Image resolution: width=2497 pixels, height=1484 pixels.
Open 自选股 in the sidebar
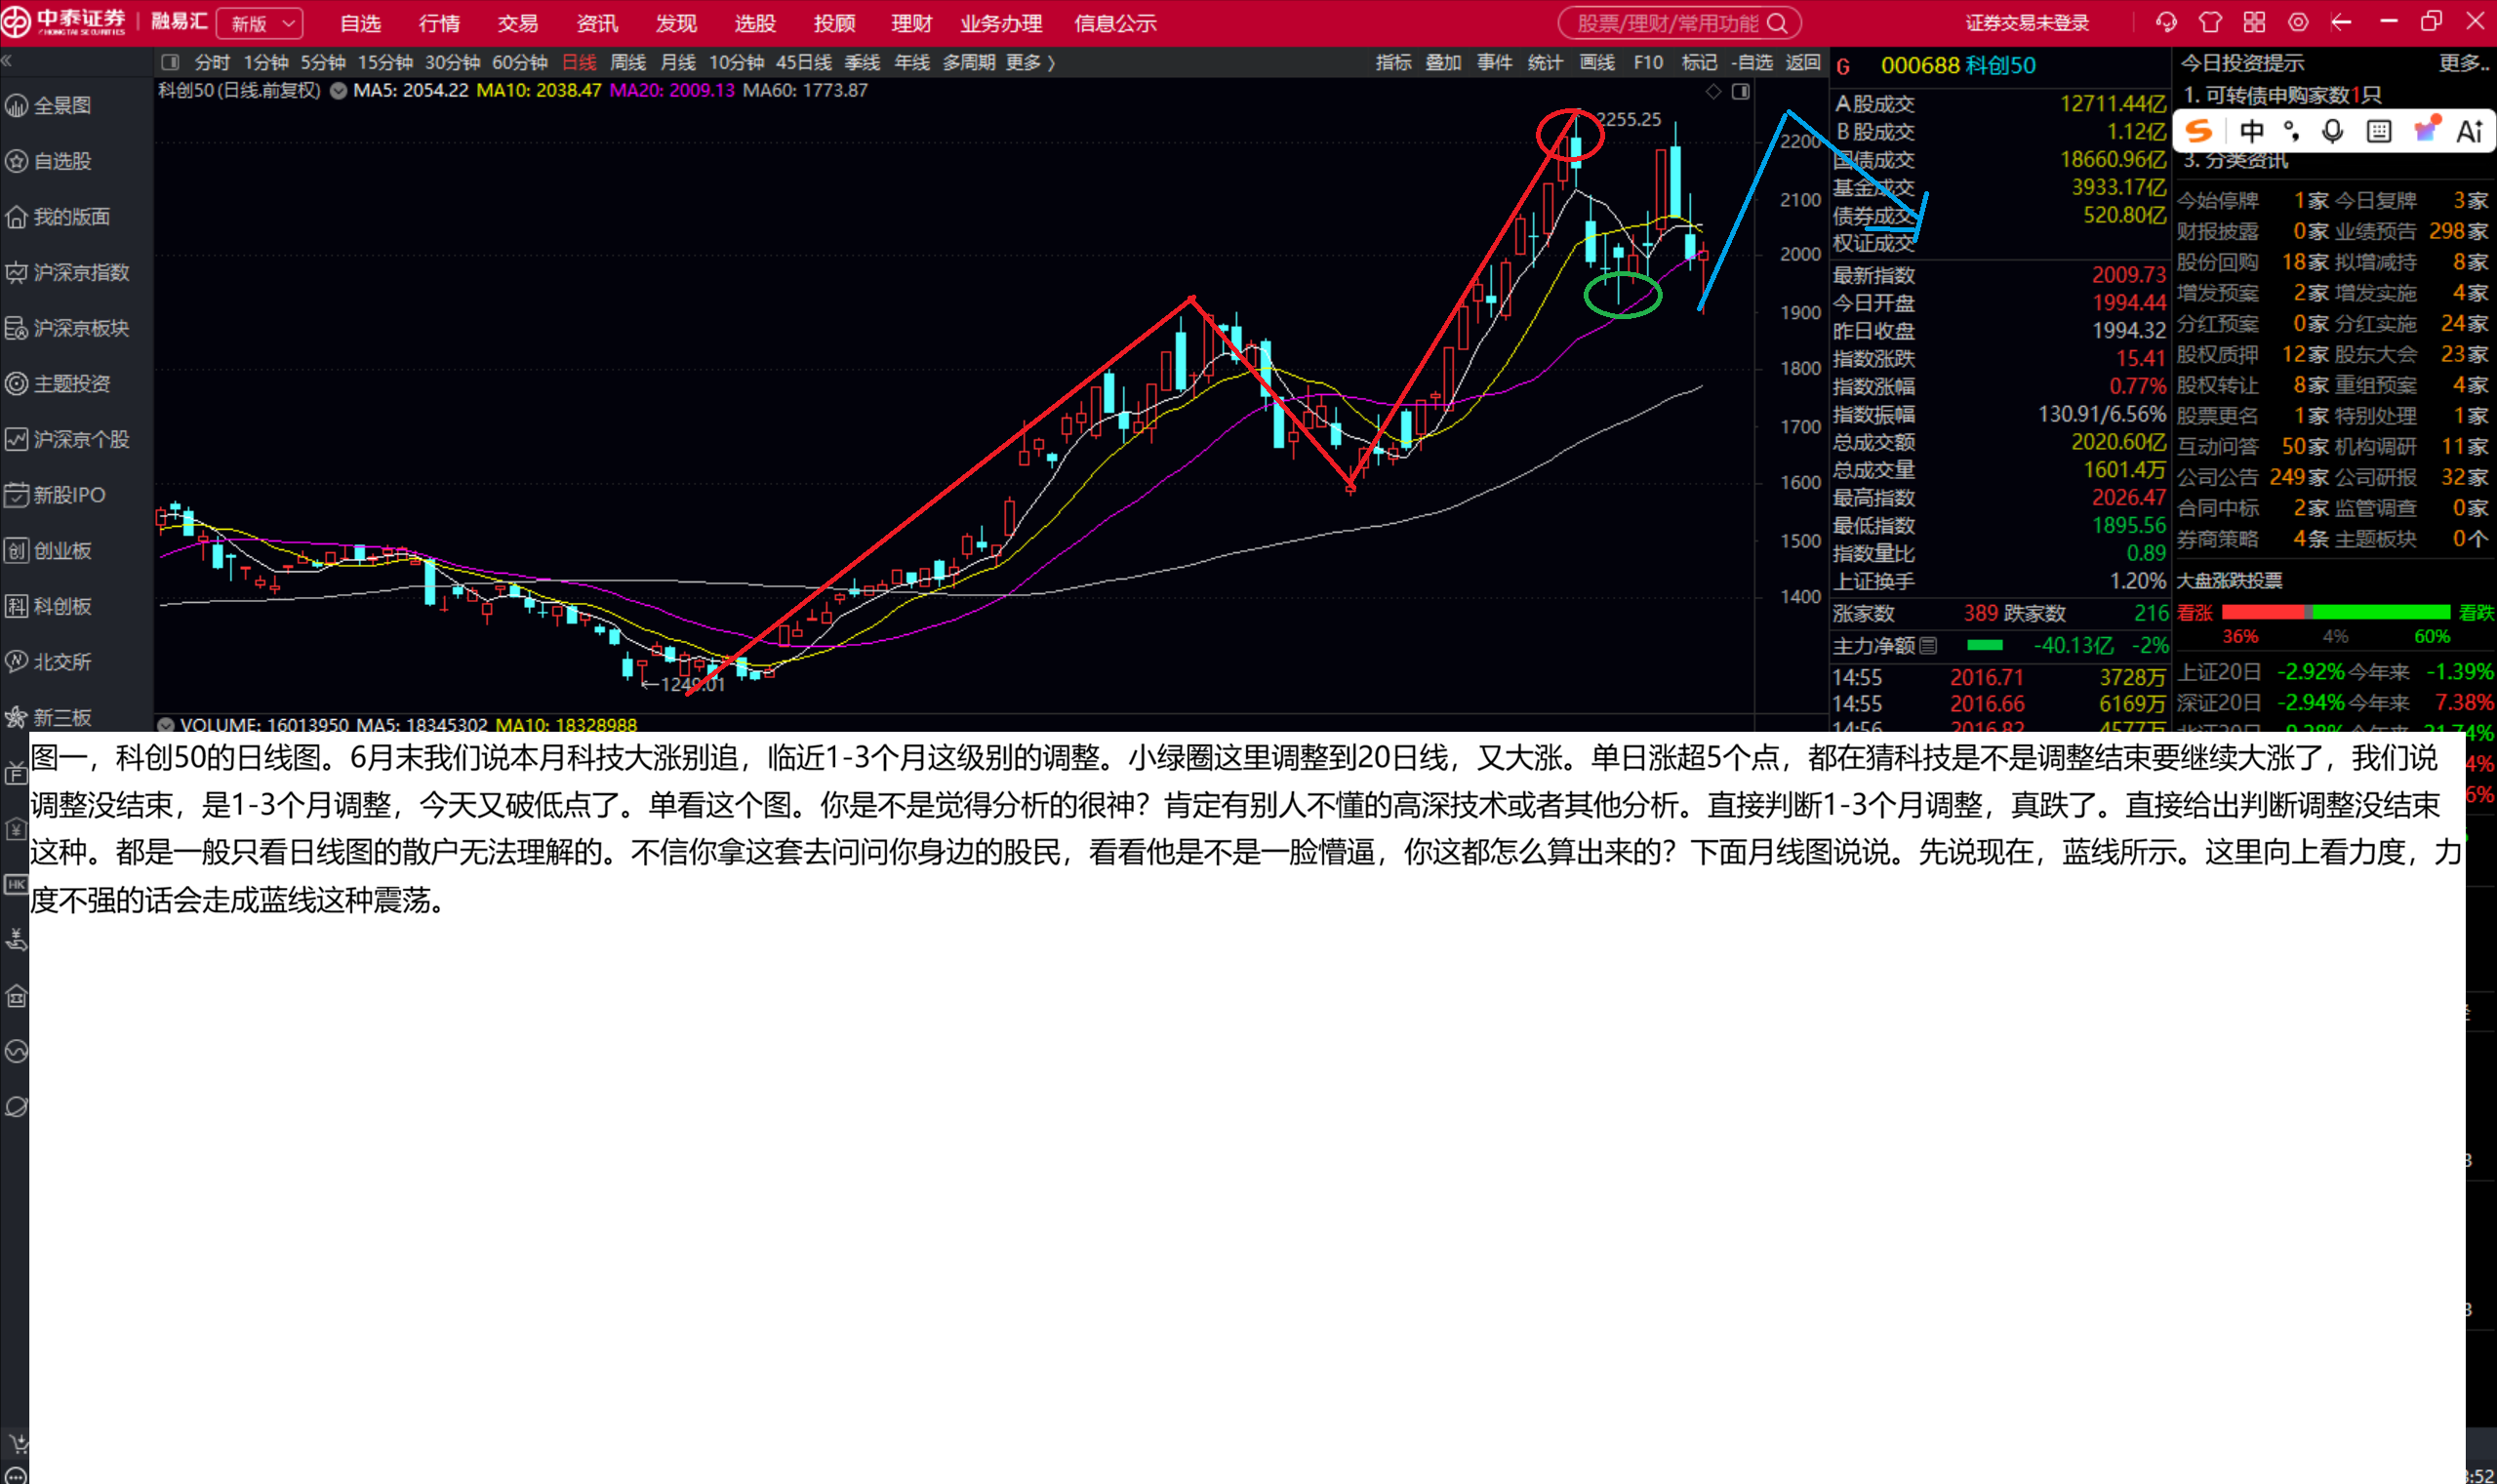coord(62,161)
